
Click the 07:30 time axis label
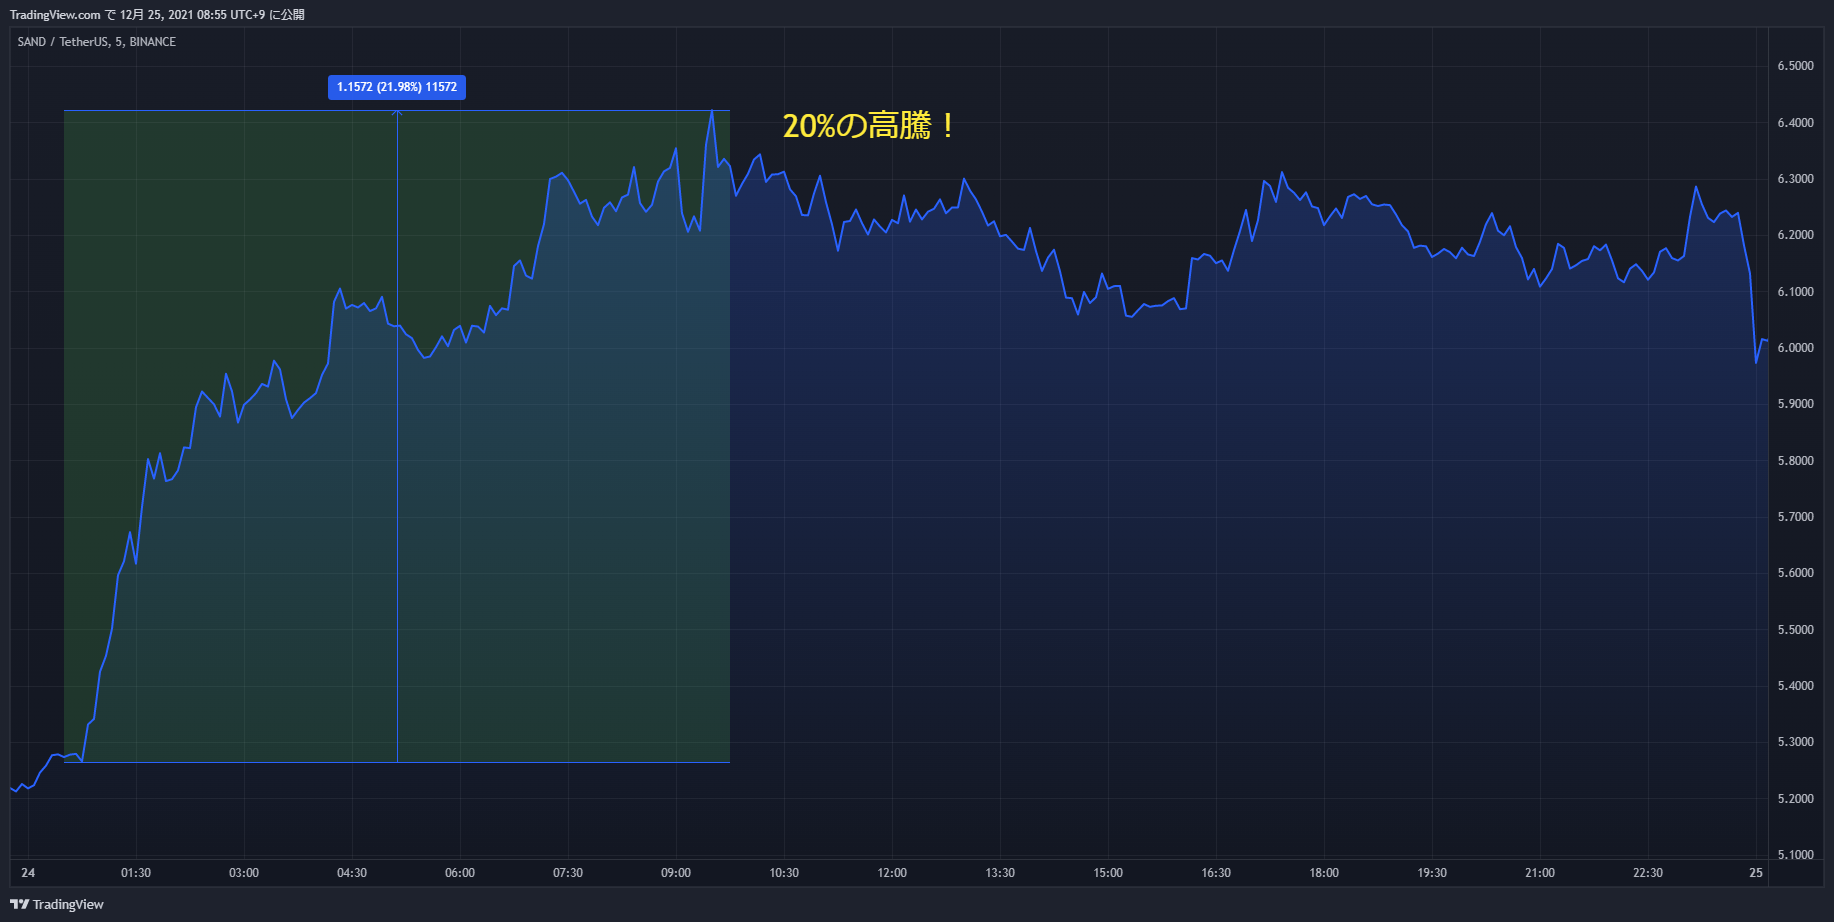pos(568,873)
